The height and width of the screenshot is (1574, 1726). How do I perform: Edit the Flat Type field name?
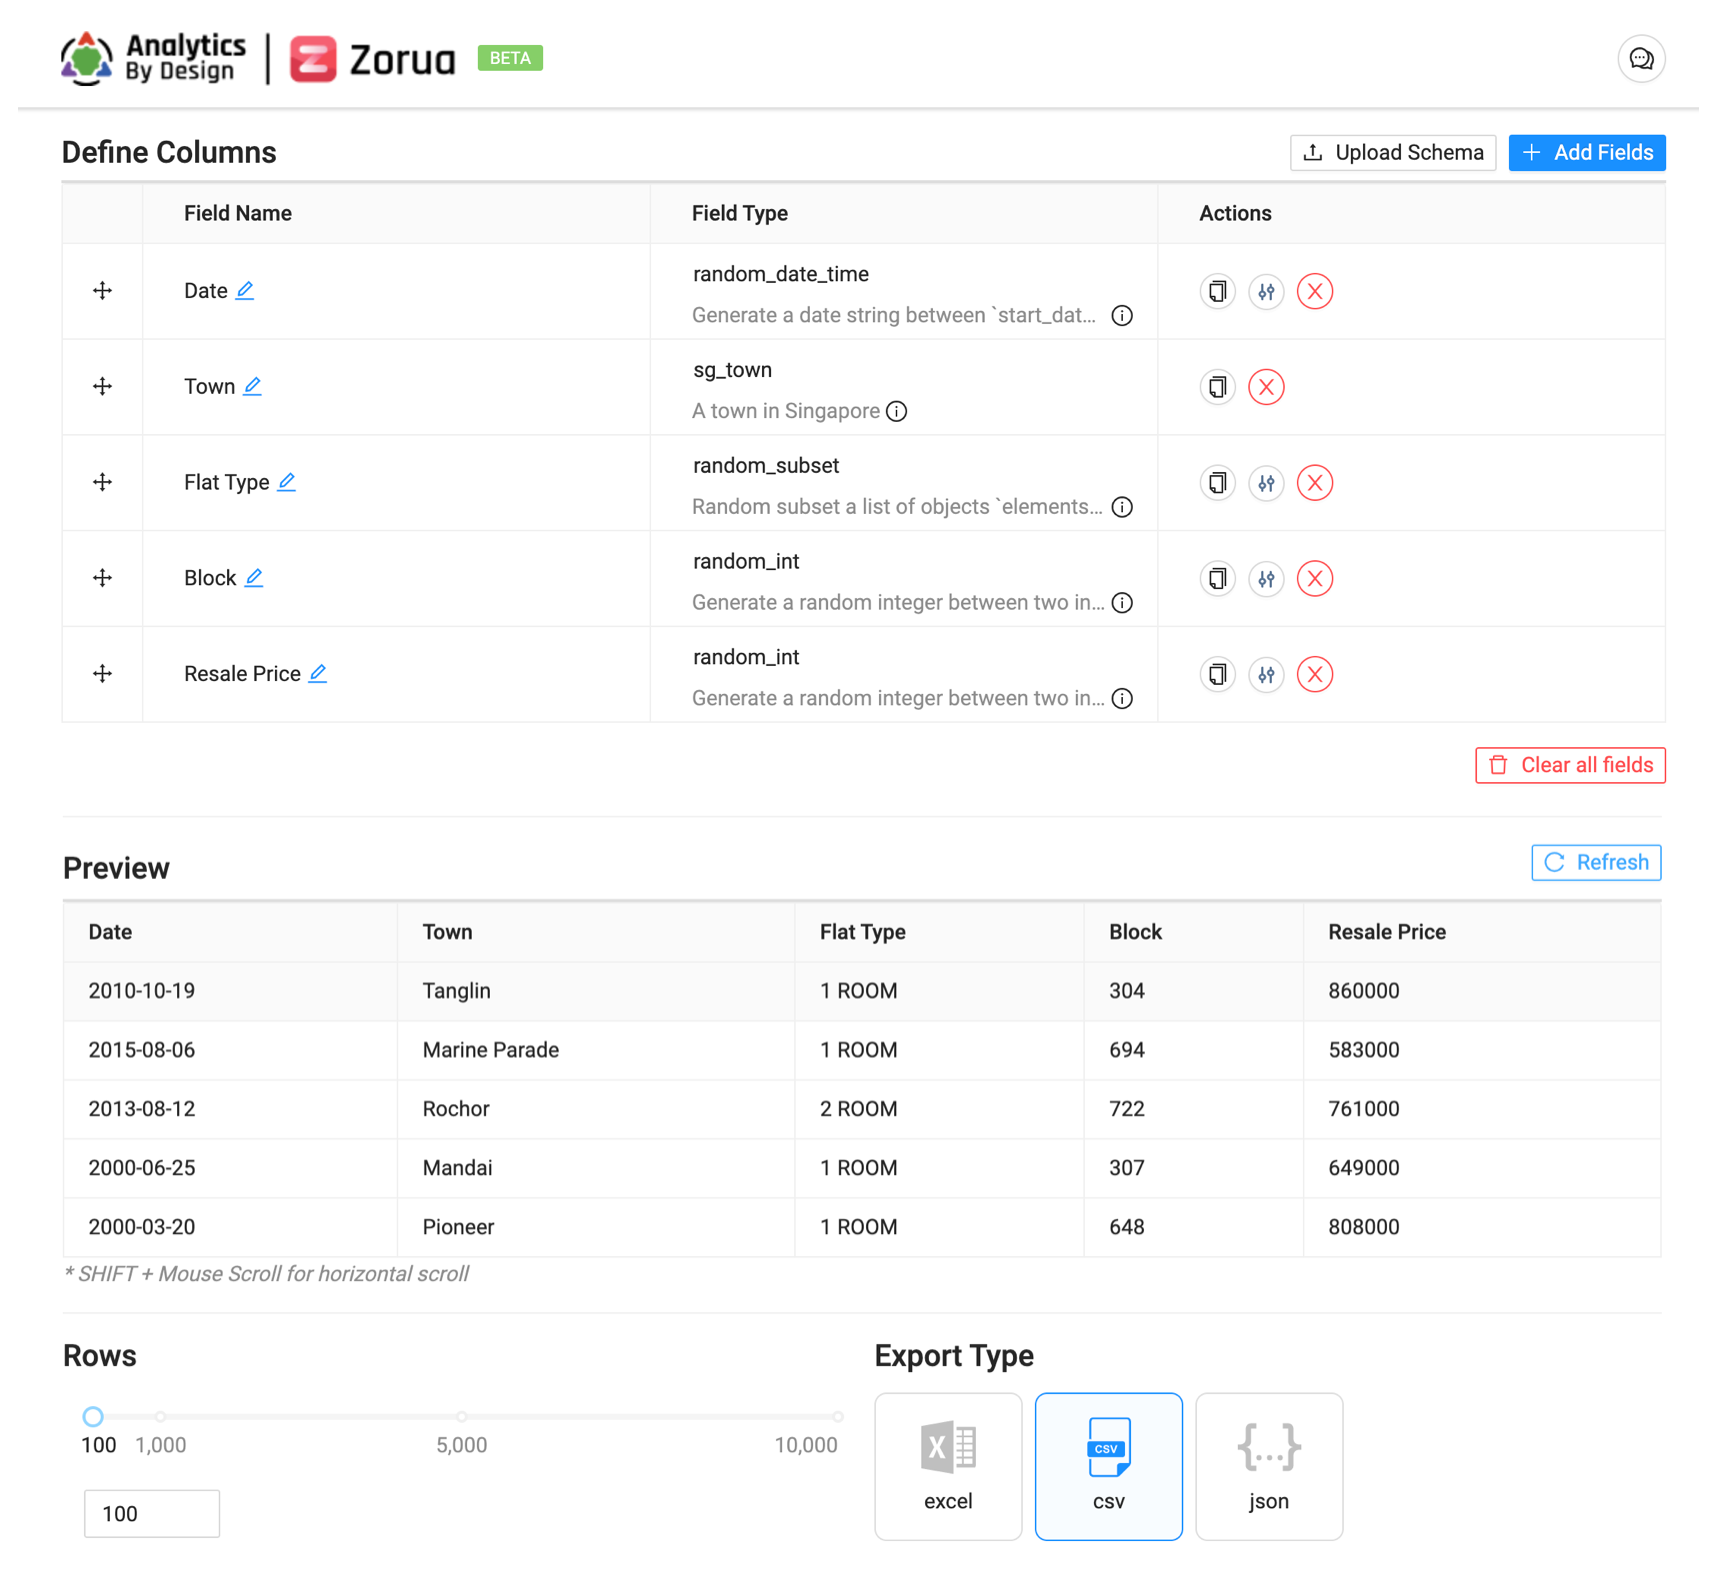(287, 482)
